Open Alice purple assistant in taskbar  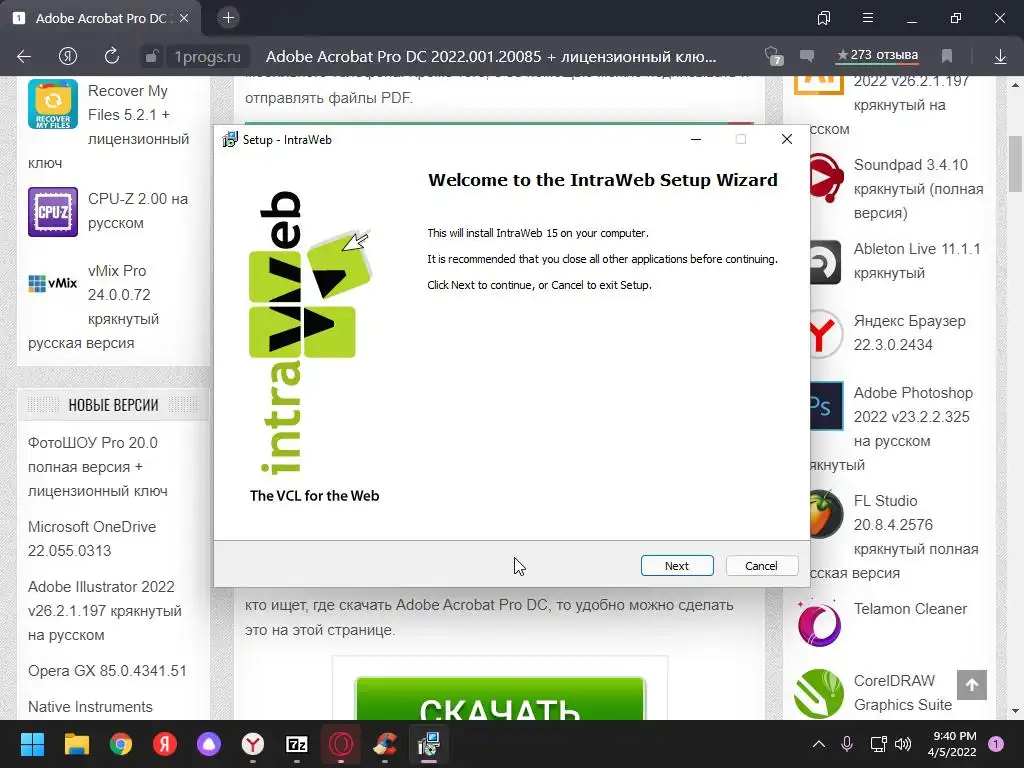click(x=209, y=744)
